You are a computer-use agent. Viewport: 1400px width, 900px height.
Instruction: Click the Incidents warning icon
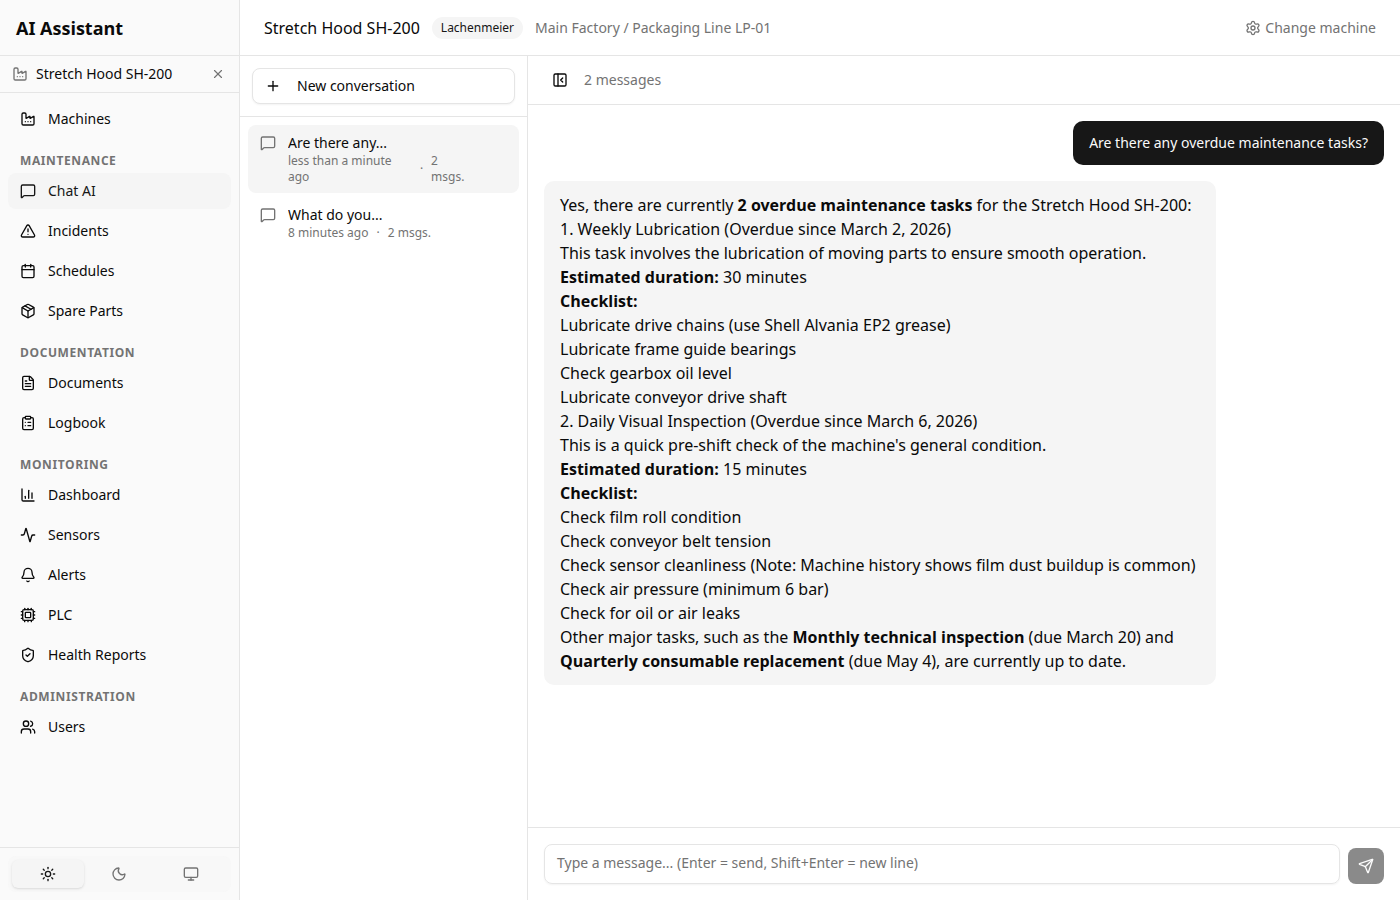click(x=28, y=230)
